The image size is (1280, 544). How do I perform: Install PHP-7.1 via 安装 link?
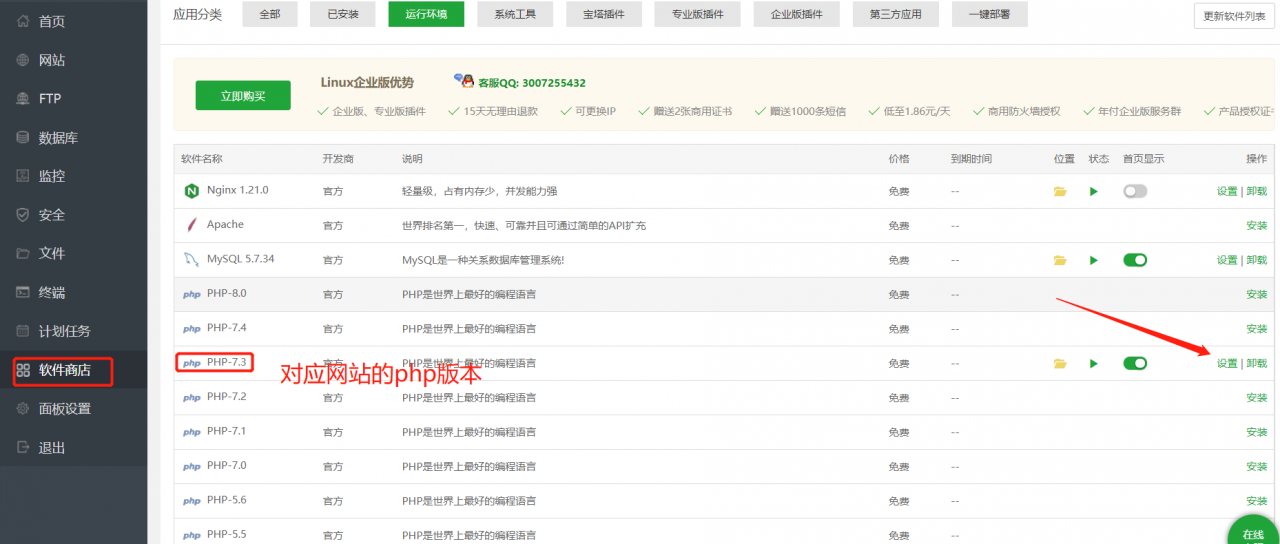(1257, 432)
